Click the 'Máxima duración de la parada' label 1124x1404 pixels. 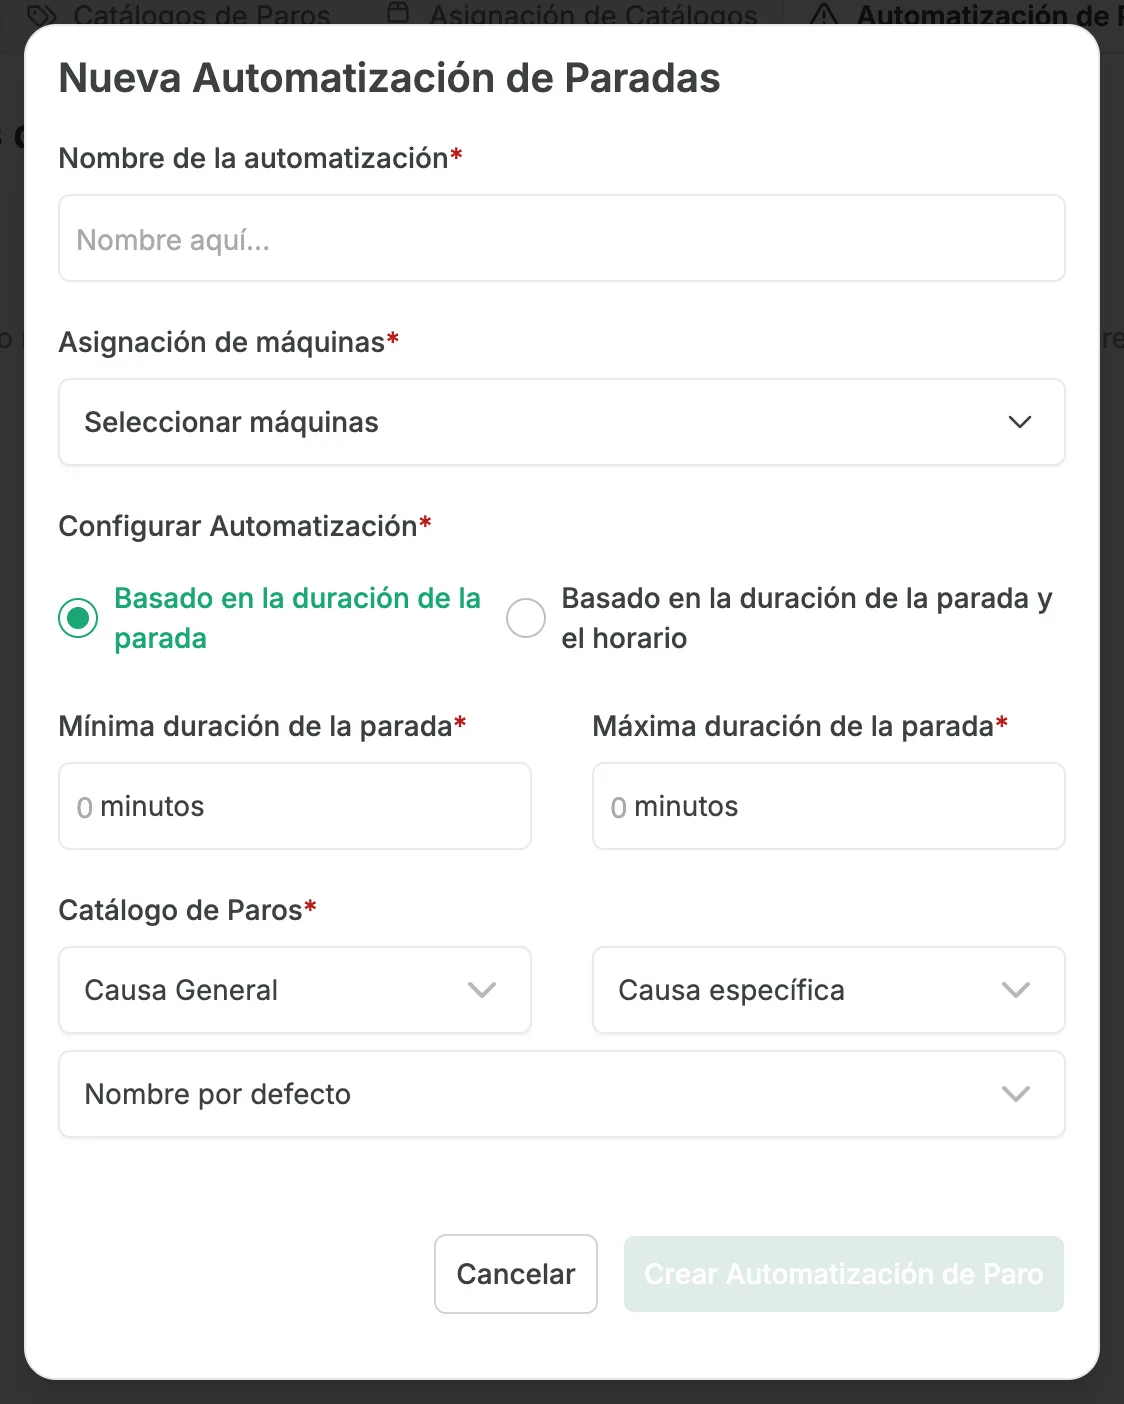tap(800, 726)
